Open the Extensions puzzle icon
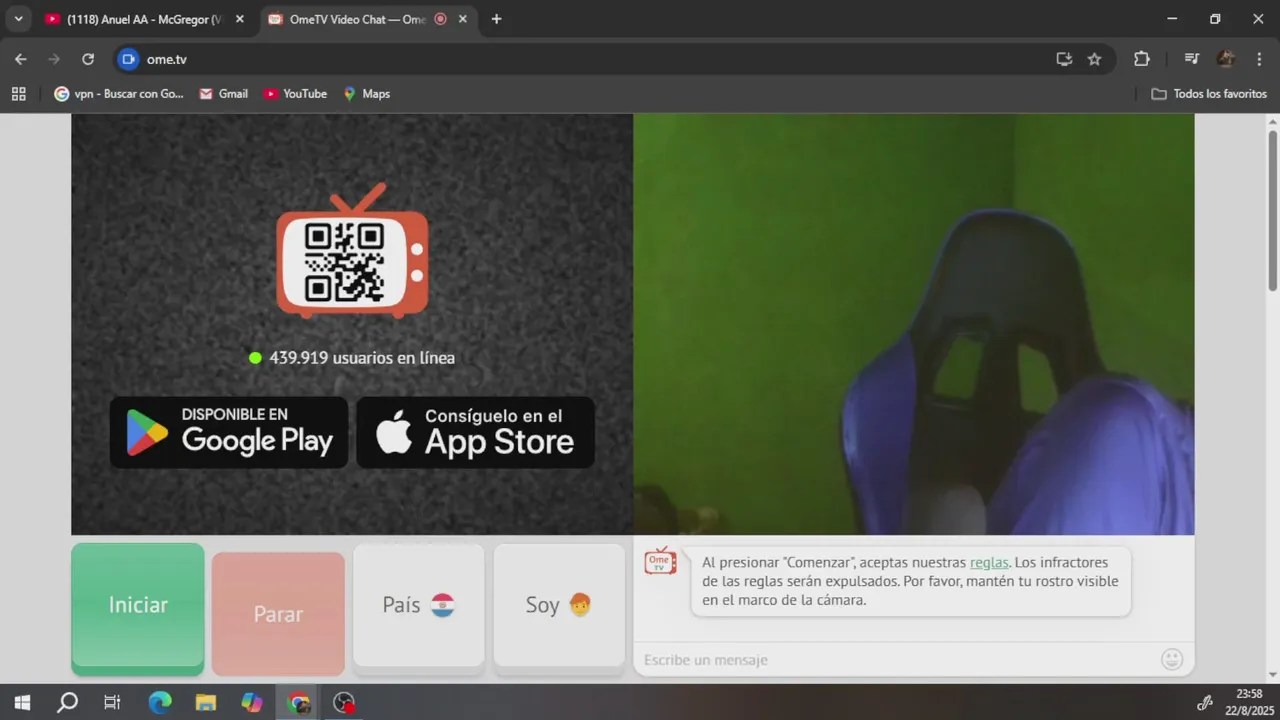The height and width of the screenshot is (720, 1280). (x=1142, y=59)
